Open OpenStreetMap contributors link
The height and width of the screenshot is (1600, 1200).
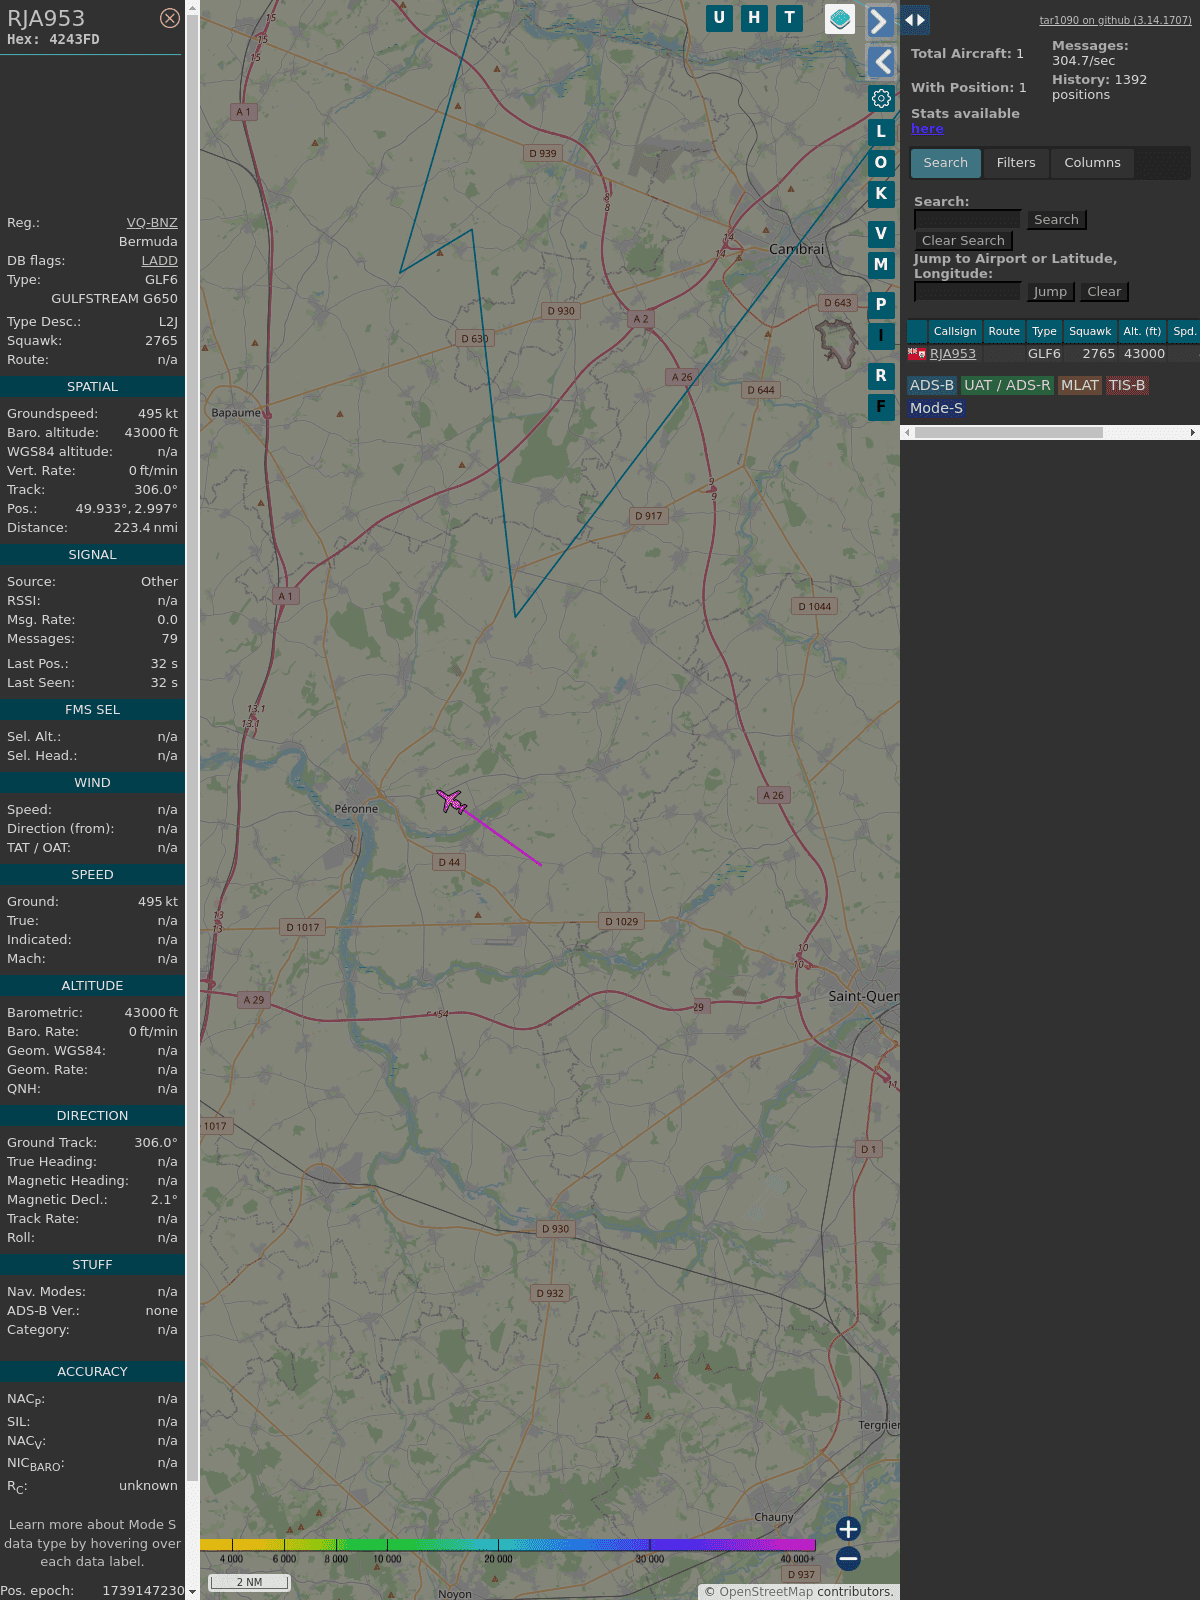click(766, 1592)
